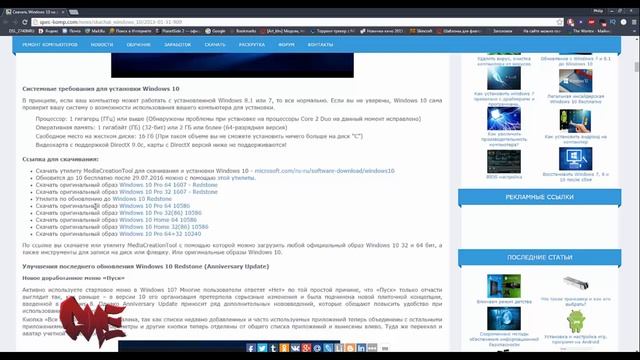Share via the Blogger icon
640x360 pixels.
[350, 348]
